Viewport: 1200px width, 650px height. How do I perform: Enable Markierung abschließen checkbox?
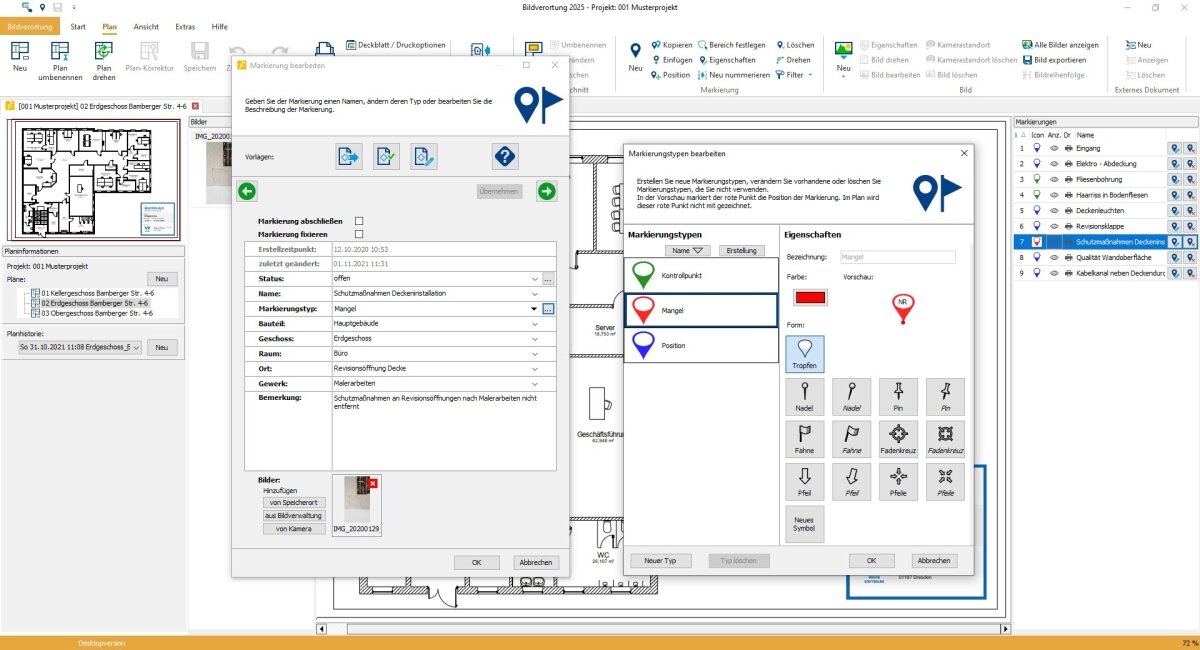click(359, 220)
